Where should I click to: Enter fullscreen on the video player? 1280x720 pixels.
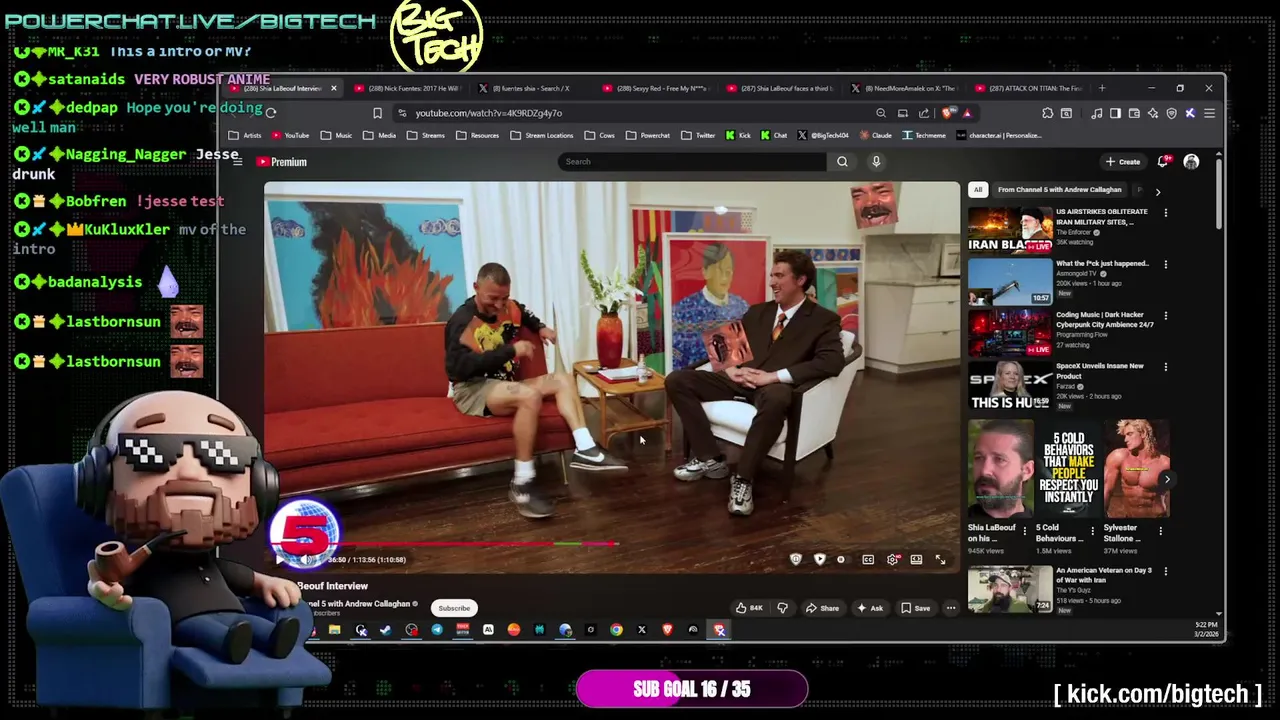(x=940, y=560)
